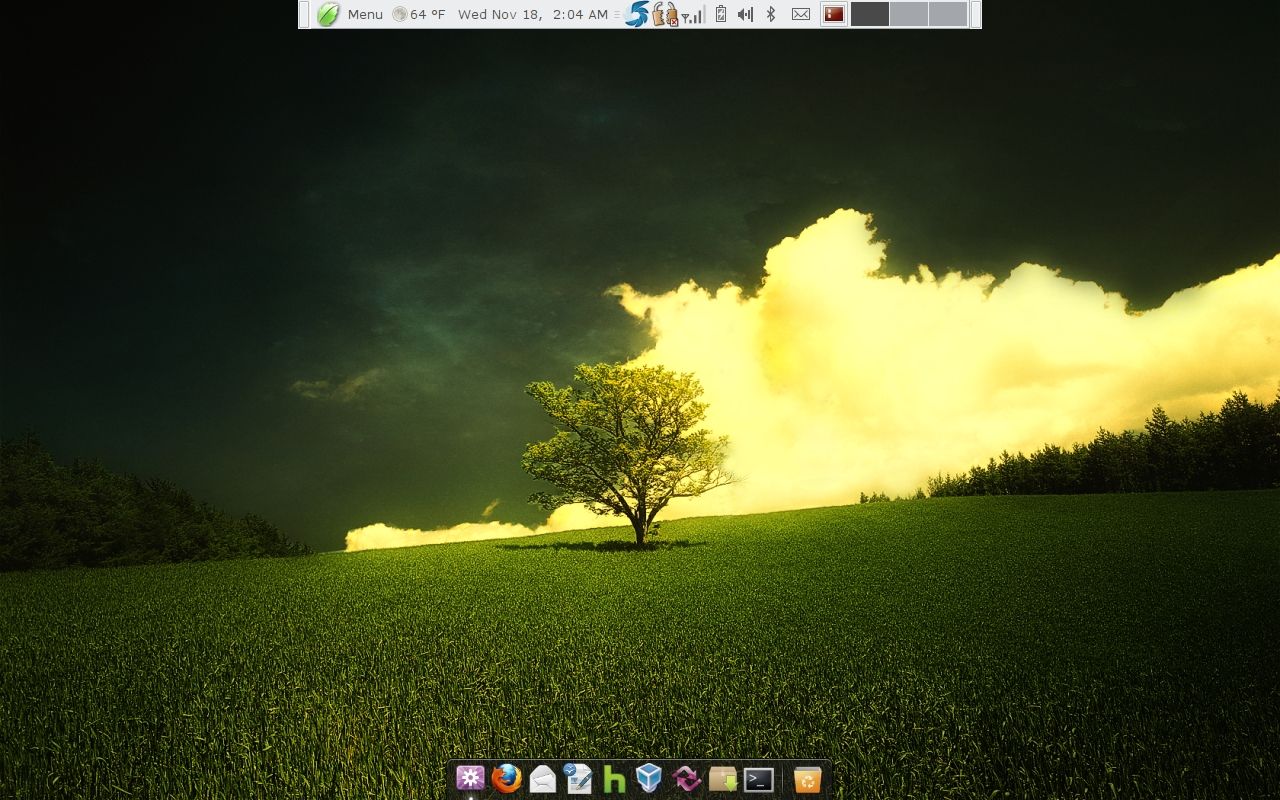Launch VirtualBox from the dock
Image resolution: width=1280 pixels, height=800 pixels.
[x=650, y=778]
